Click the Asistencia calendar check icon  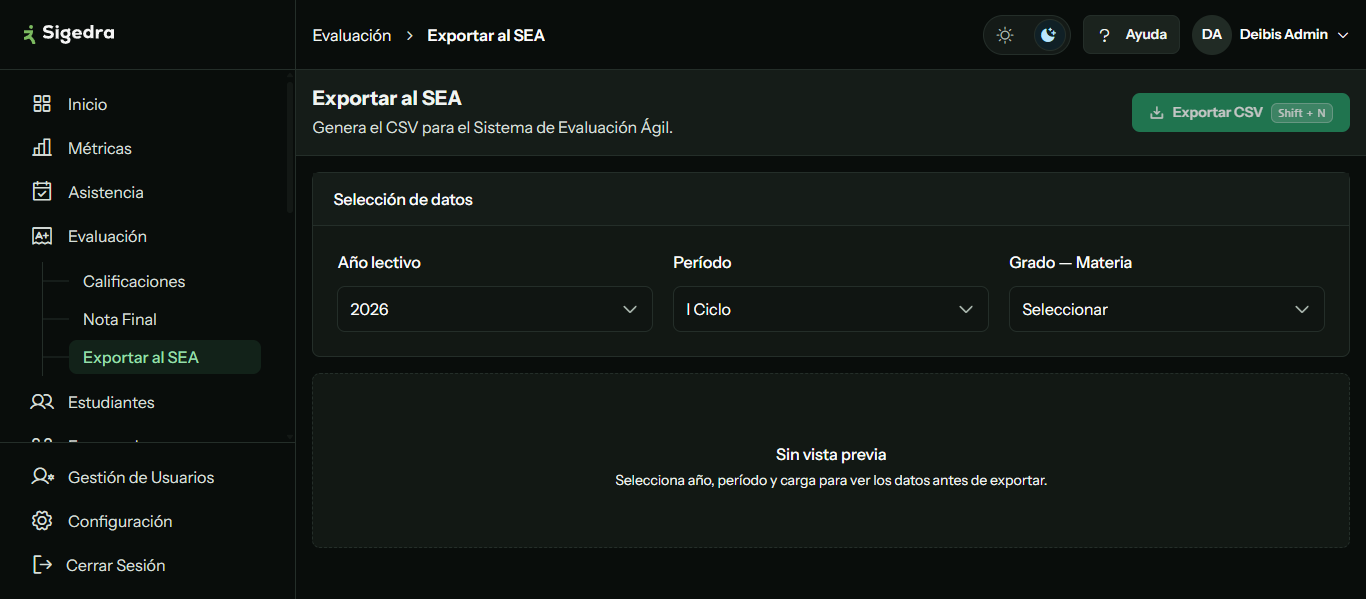42,192
